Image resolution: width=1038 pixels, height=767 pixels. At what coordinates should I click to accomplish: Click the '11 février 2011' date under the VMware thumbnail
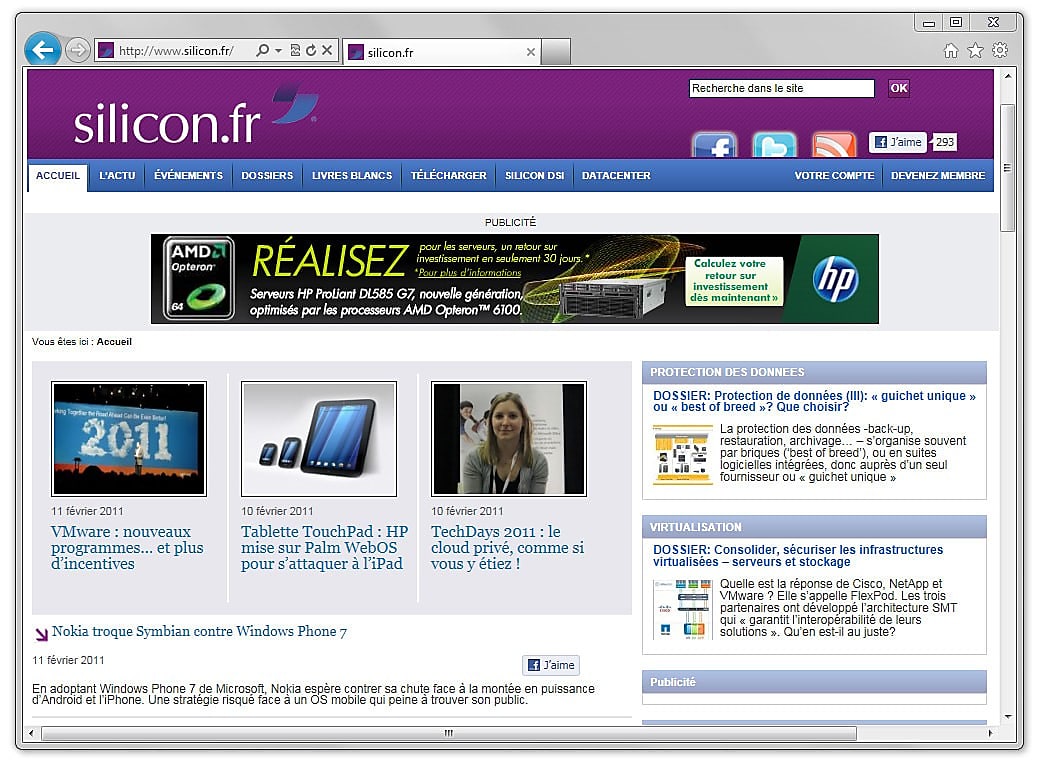87,512
